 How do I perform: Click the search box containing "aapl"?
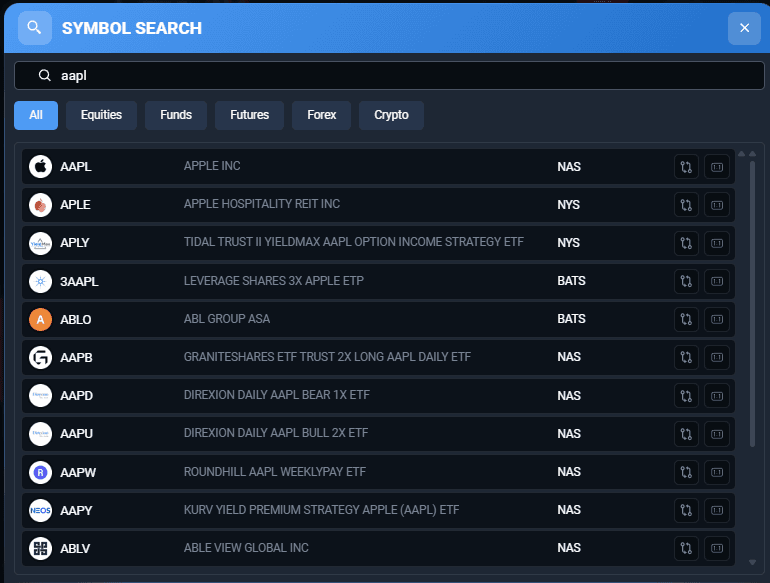click(389, 76)
